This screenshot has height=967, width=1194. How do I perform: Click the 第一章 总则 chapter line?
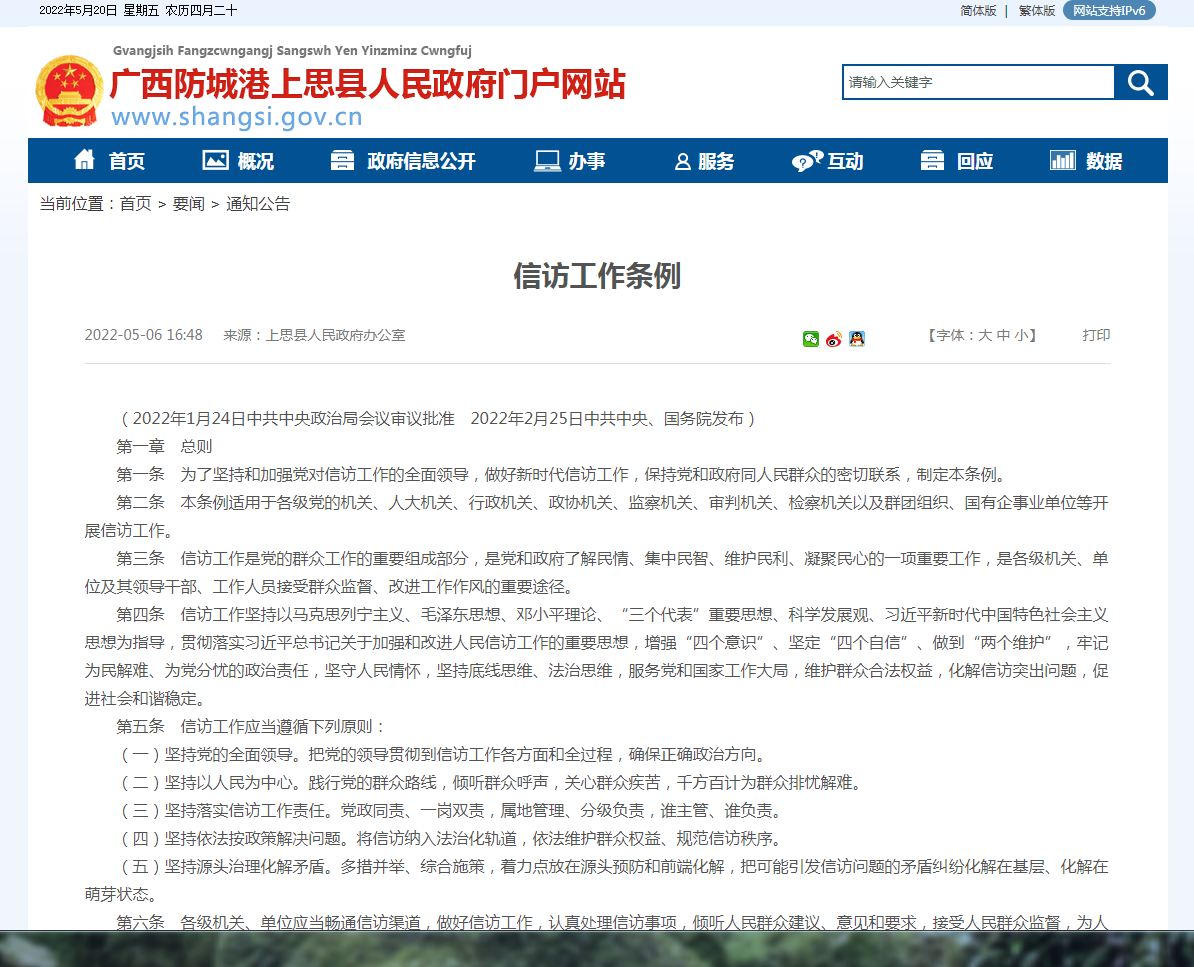pos(164,446)
